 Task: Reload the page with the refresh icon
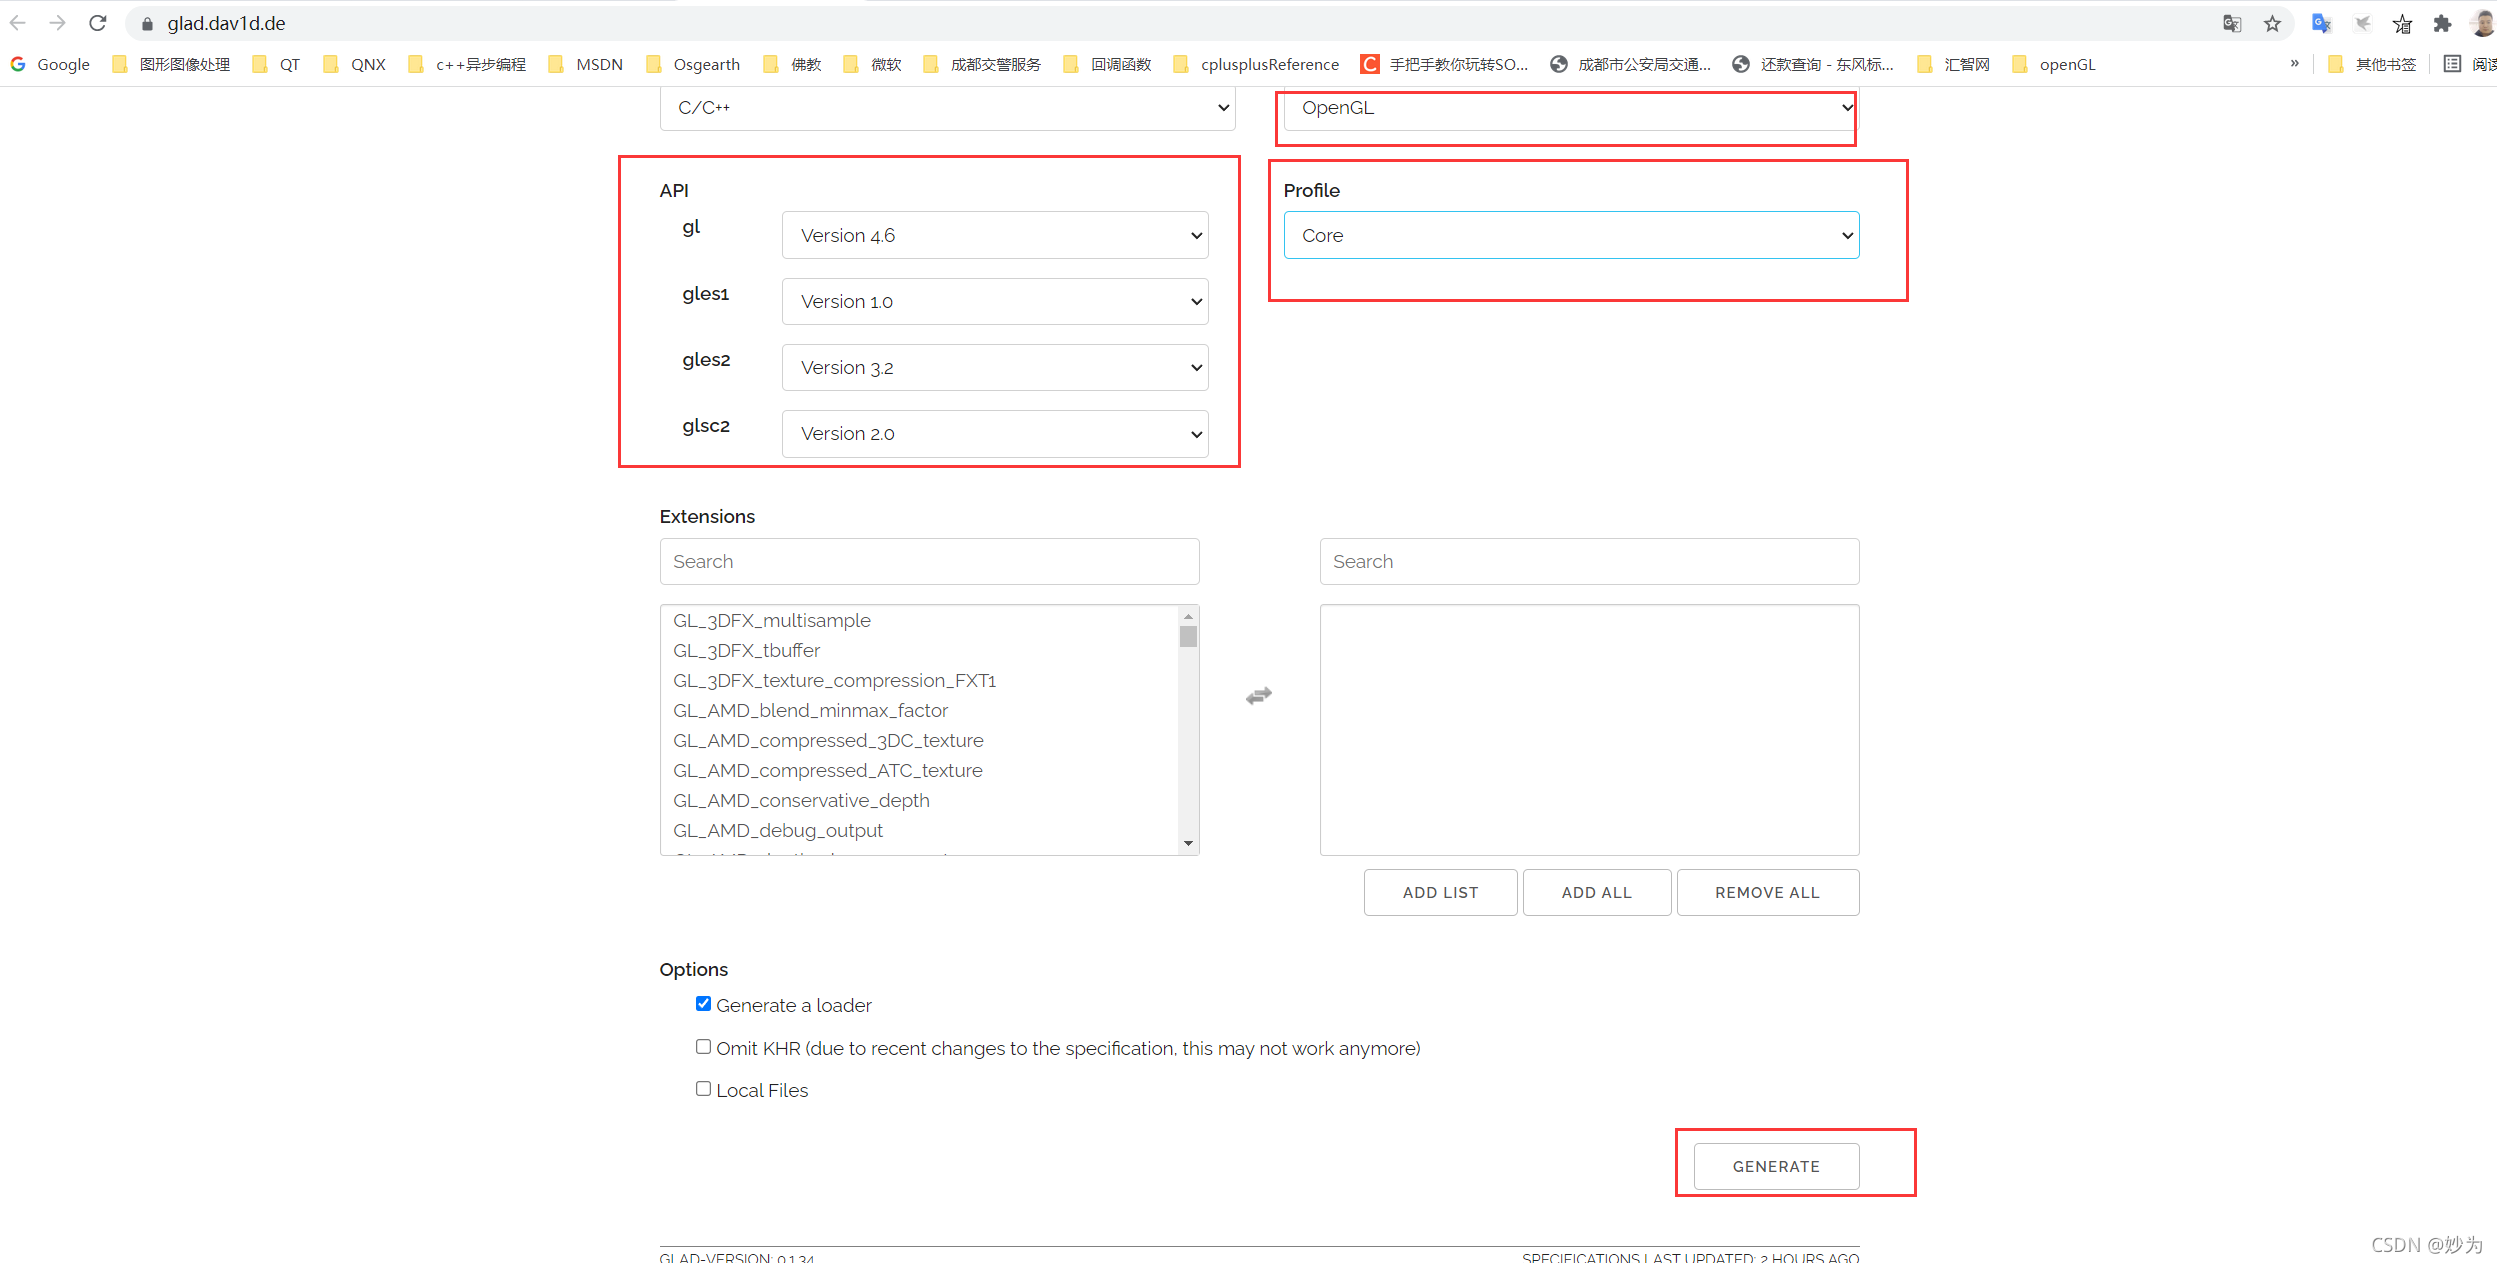click(x=97, y=23)
